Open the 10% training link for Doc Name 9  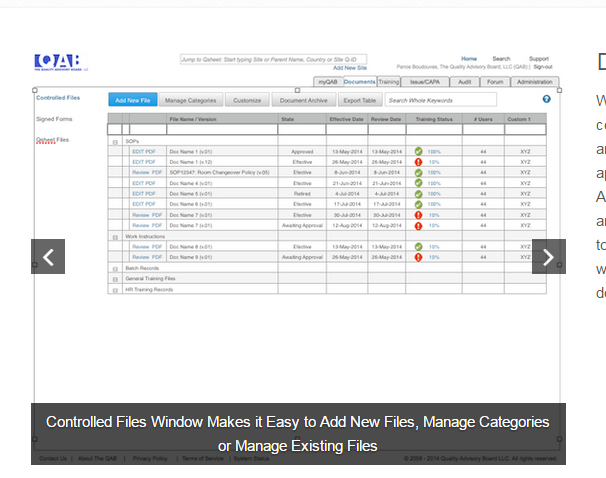[x=434, y=257]
